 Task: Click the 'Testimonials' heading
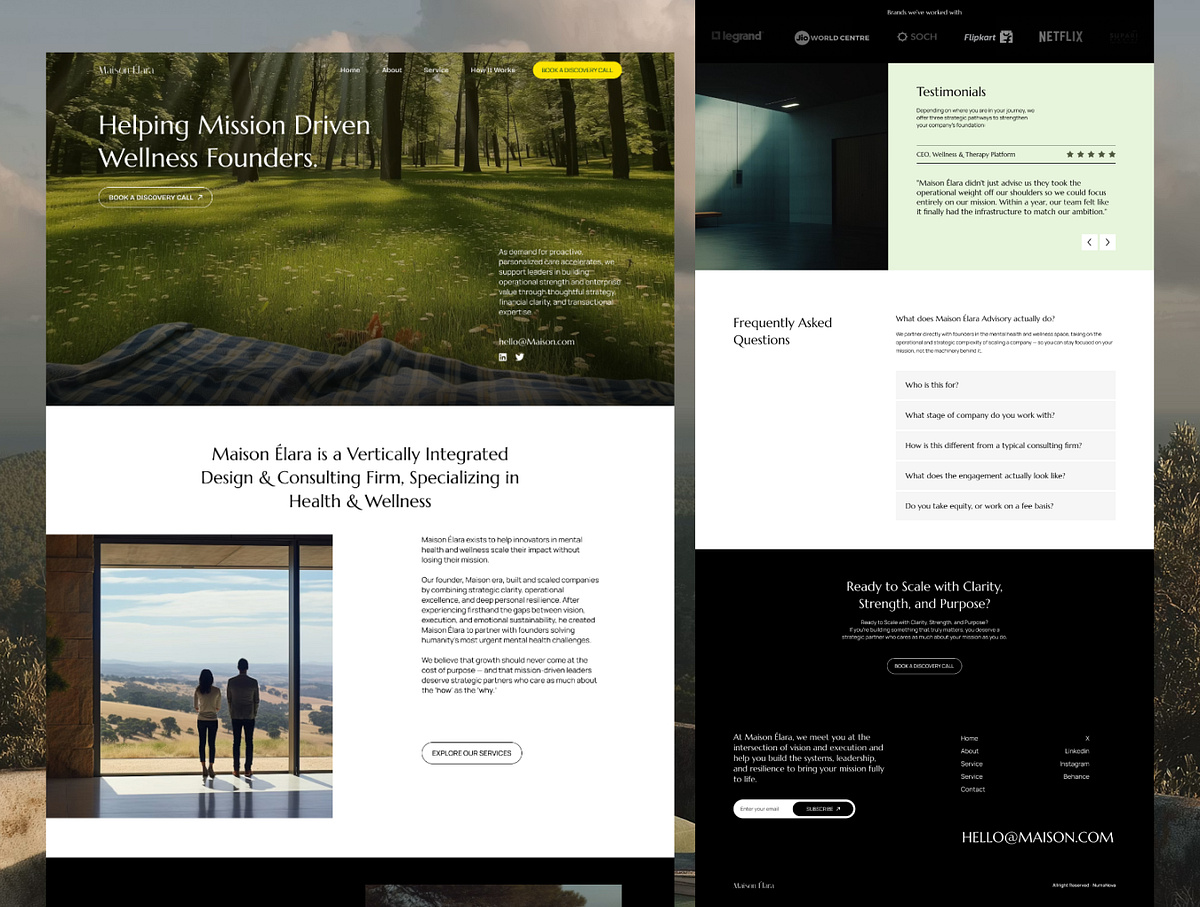pyautogui.click(x=951, y=92)
